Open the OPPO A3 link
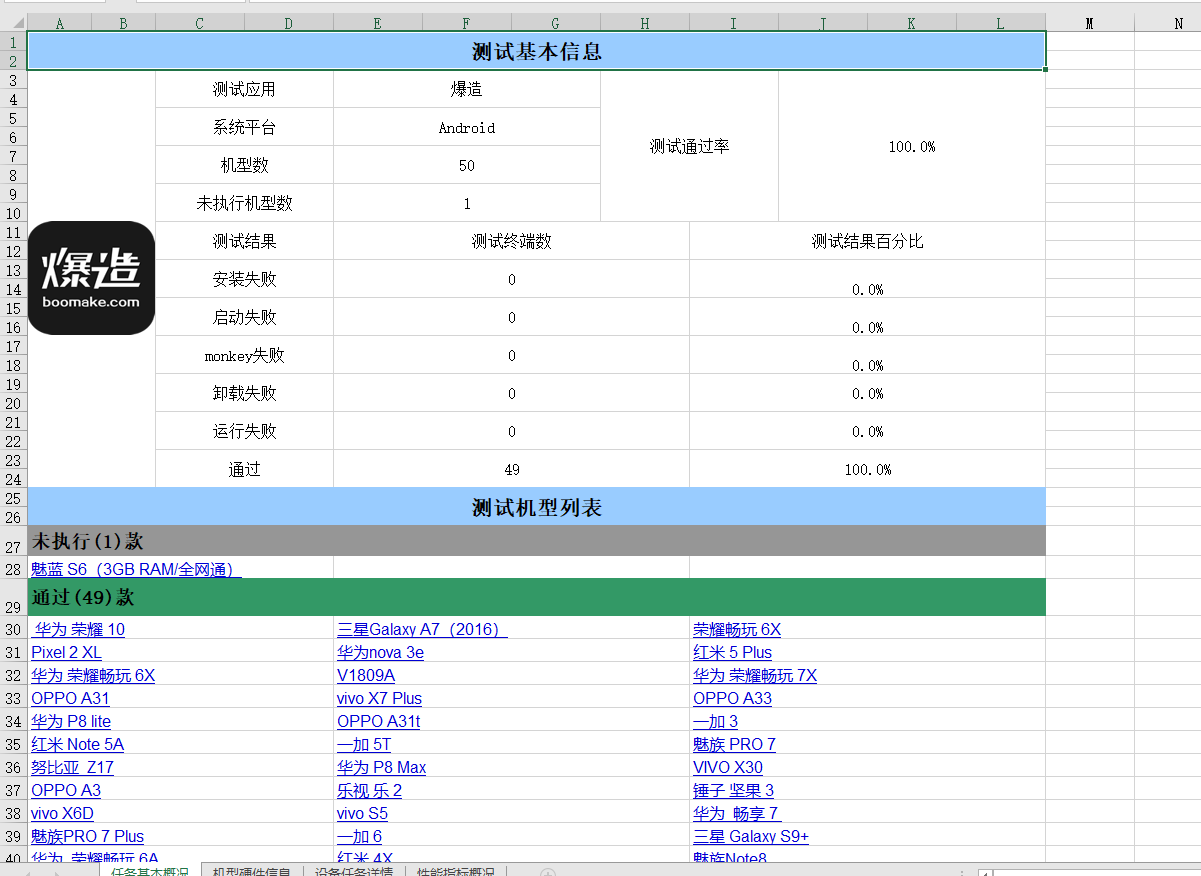This screenshot has width=1201, height=876. [x=66, y=790]
